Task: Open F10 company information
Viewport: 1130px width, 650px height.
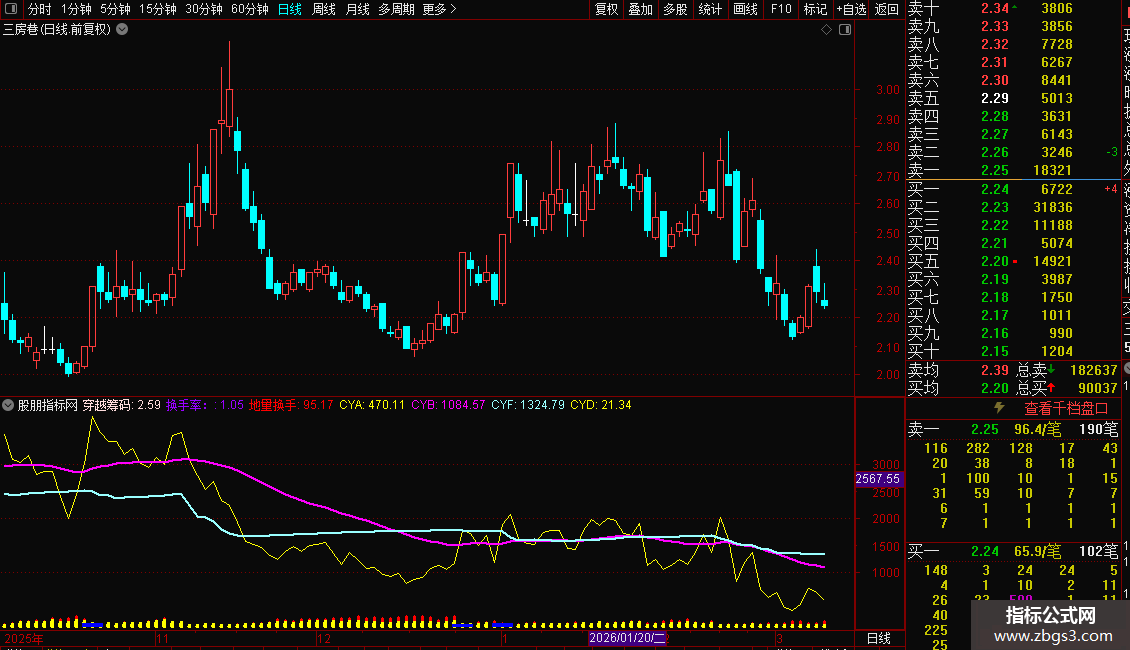Action: click(x=781, y=9)
